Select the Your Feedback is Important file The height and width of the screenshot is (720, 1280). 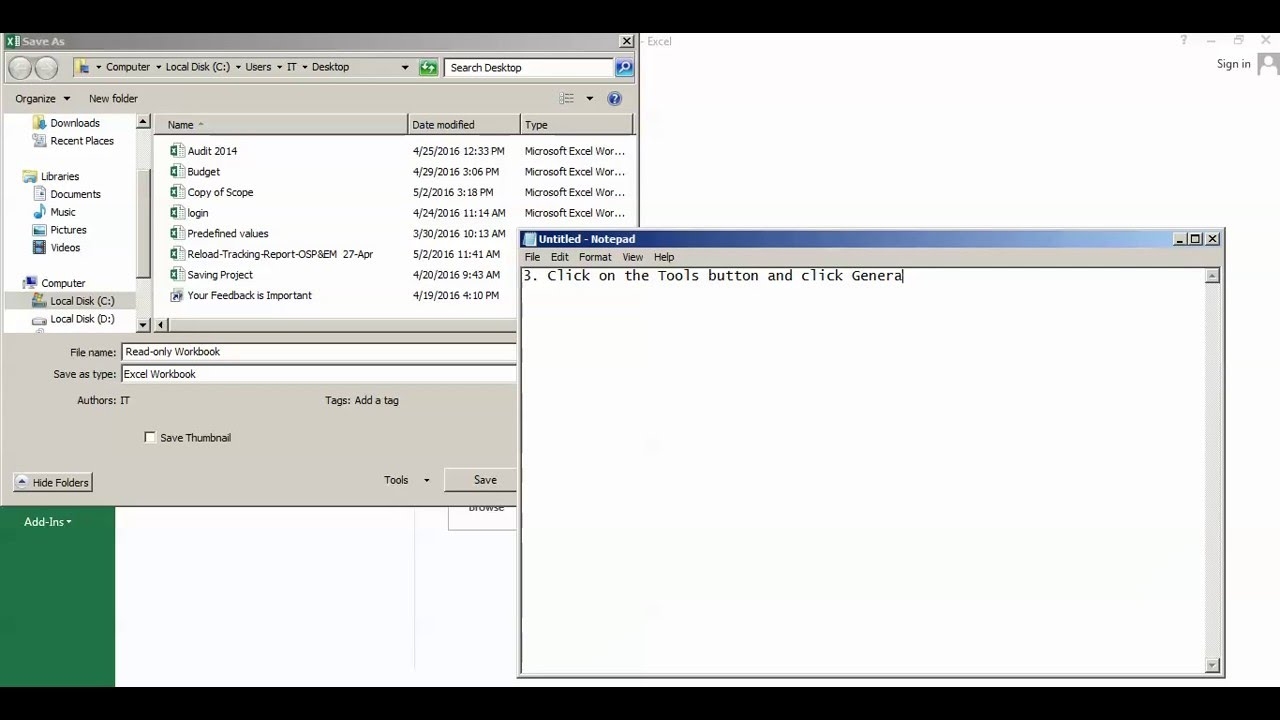coord(249,296)
